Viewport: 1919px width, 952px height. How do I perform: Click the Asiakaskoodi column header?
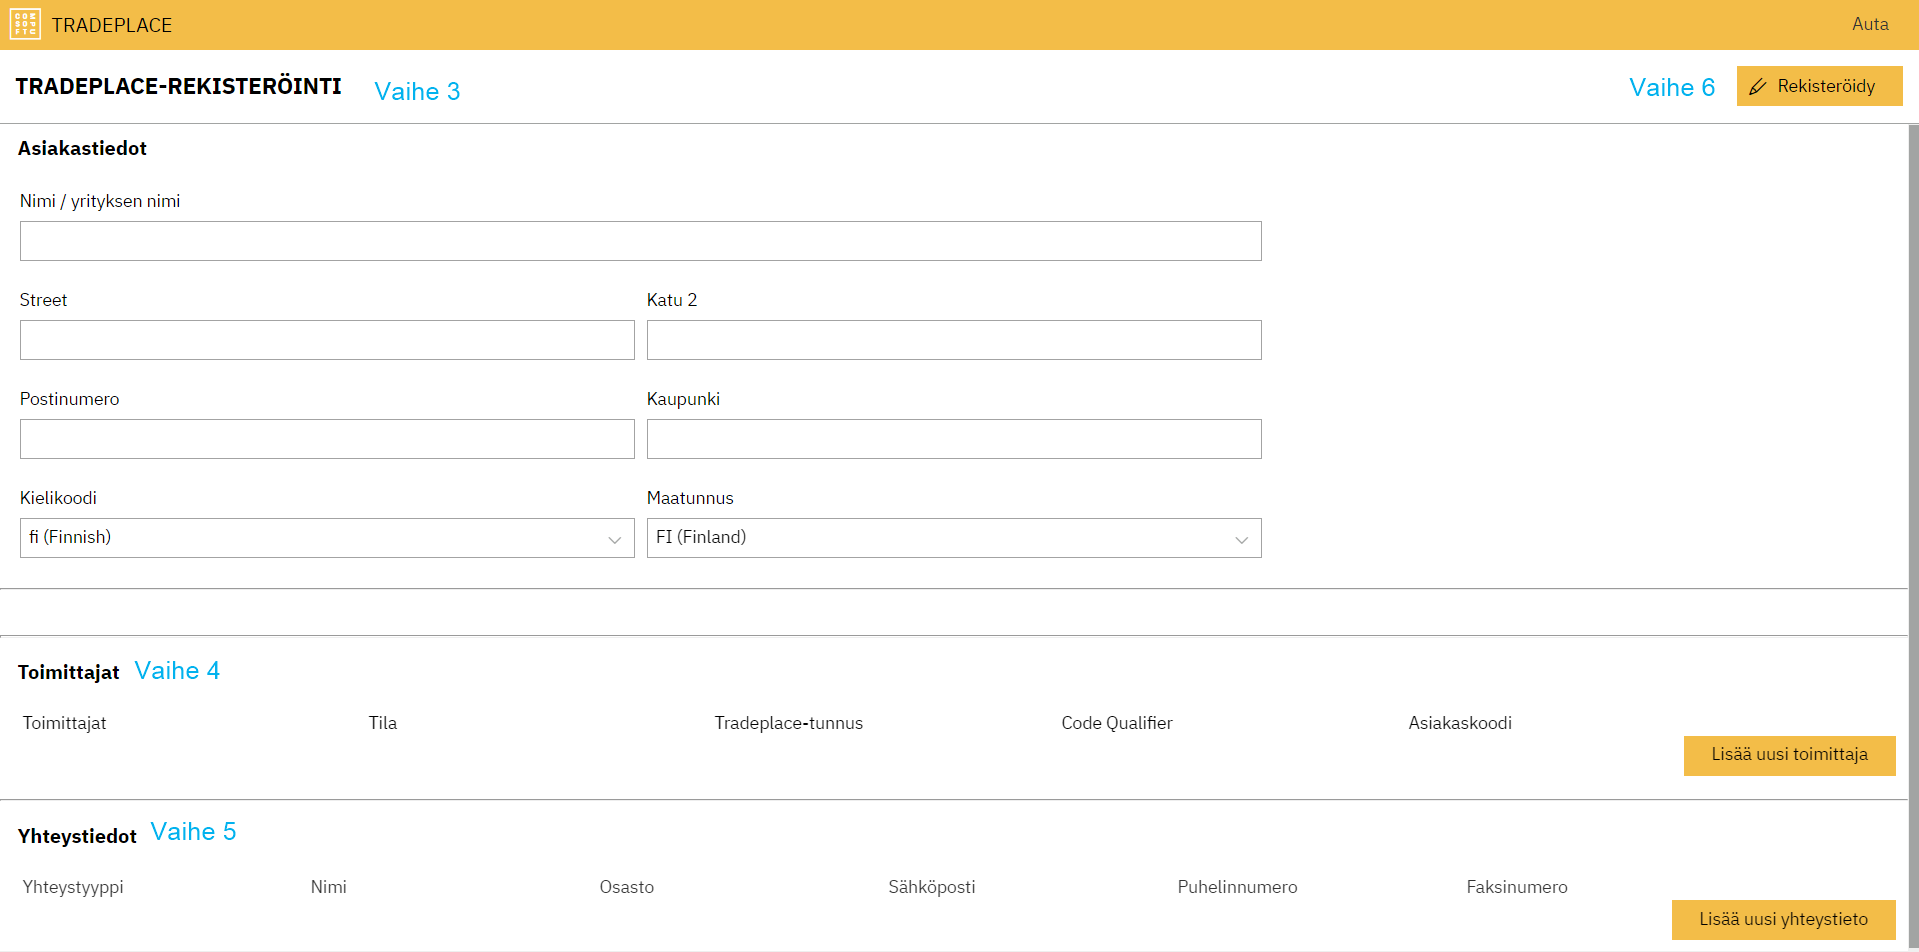tap(1459, 723)
